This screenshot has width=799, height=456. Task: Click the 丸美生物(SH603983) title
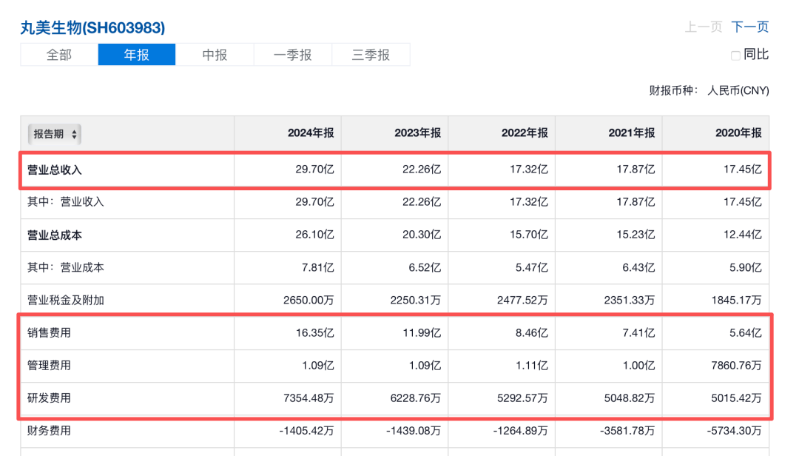[x=93, y=27]
